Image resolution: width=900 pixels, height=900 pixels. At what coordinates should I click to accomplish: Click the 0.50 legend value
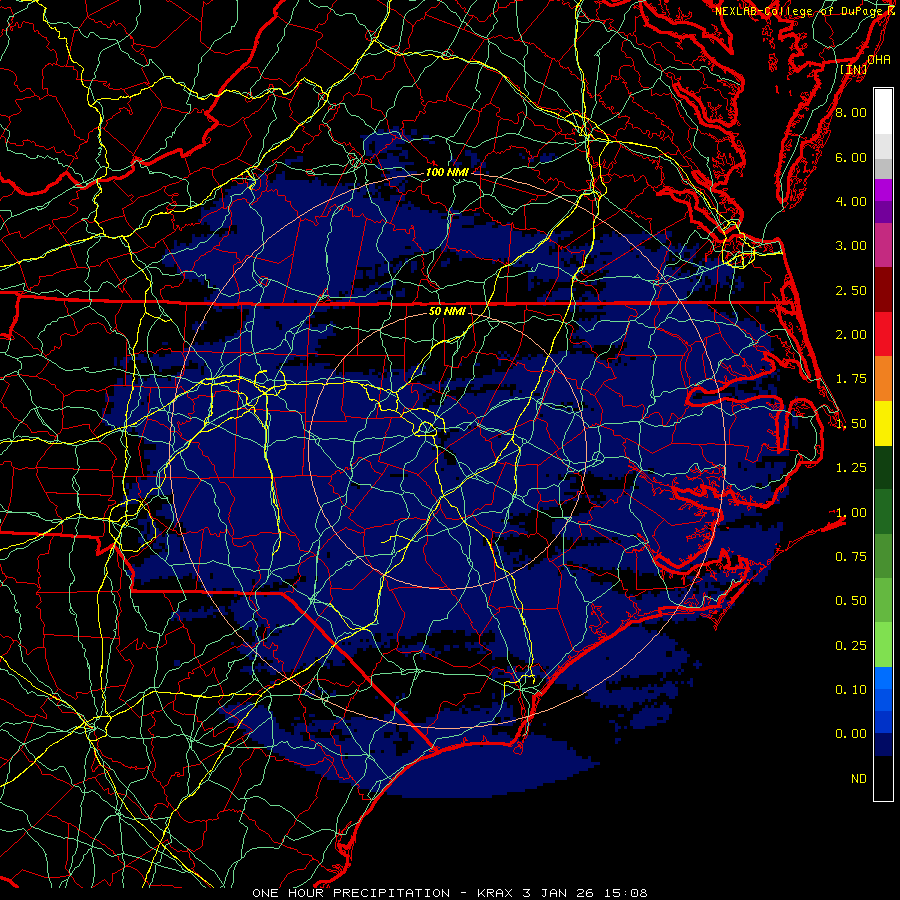click(x=851, y=601)
